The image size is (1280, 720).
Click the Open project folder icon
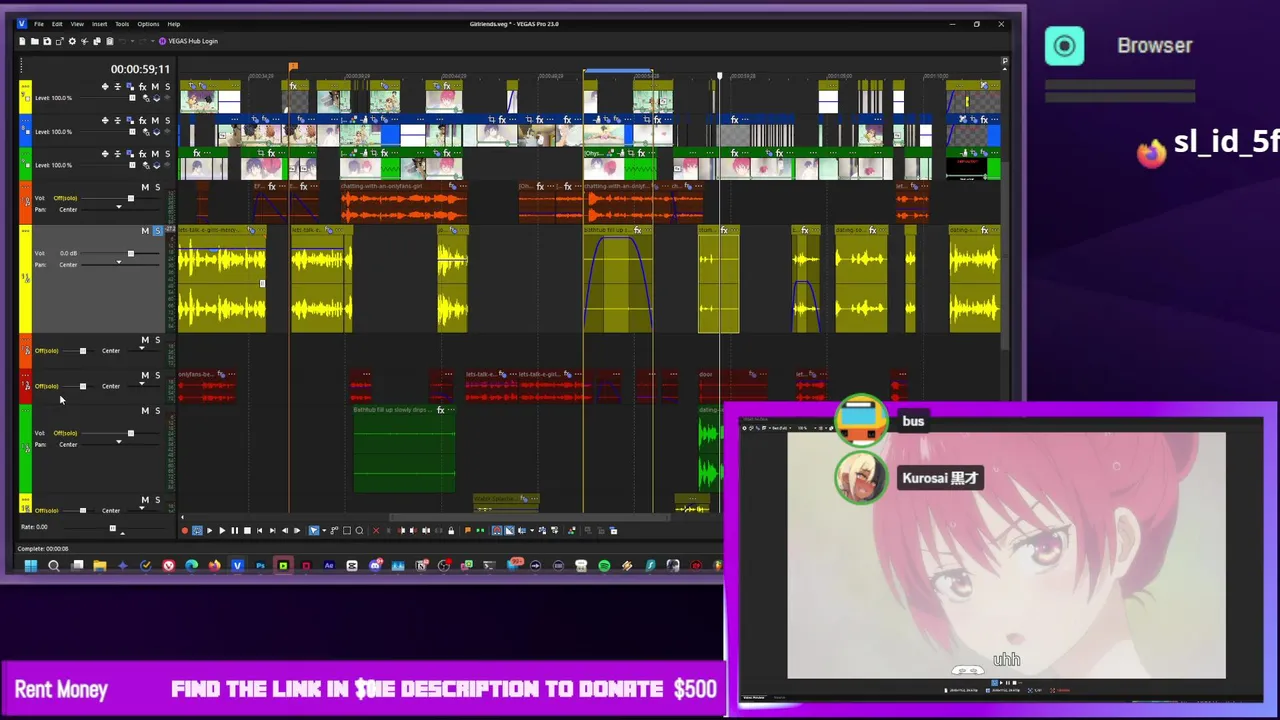tap(35, 41)
